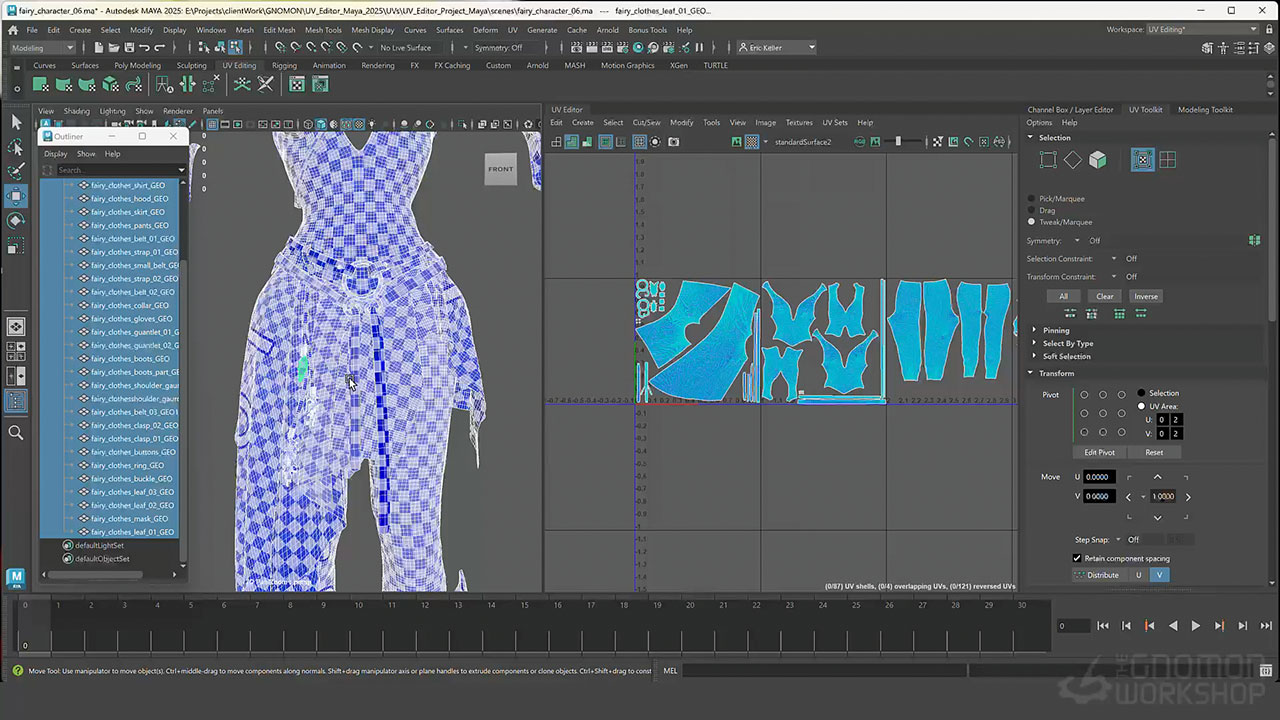Image resolution: width=1280 pixels, height=720 pixels.
Task: Open the Cut/Sew menu in UV Editor
Action: (x=646, y=123)
